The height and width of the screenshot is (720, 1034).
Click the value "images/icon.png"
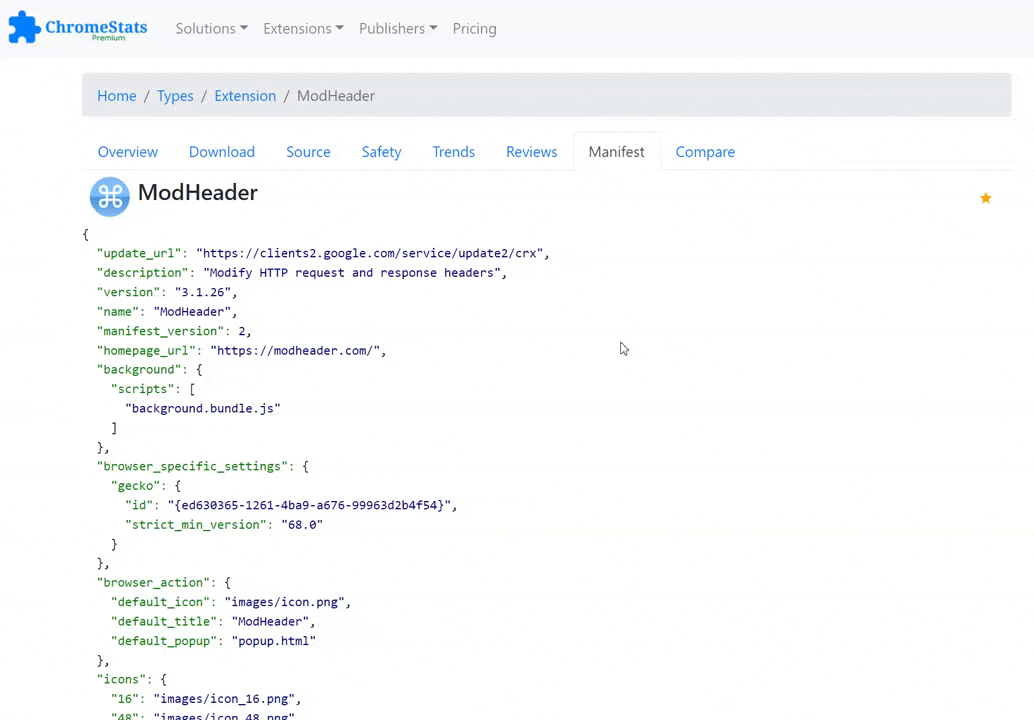coord(284,603)
